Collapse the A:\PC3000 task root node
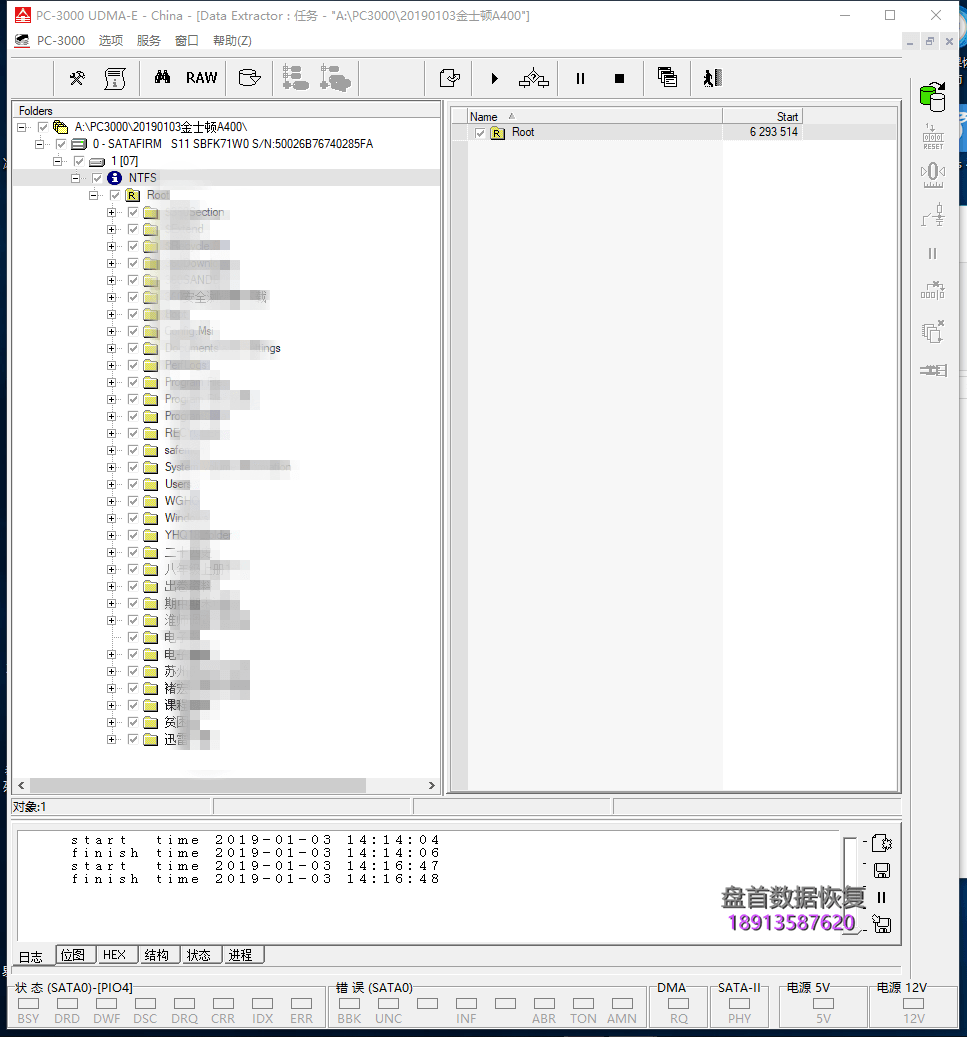Viewport: 967px width, 1037px height. pos(22,127)
